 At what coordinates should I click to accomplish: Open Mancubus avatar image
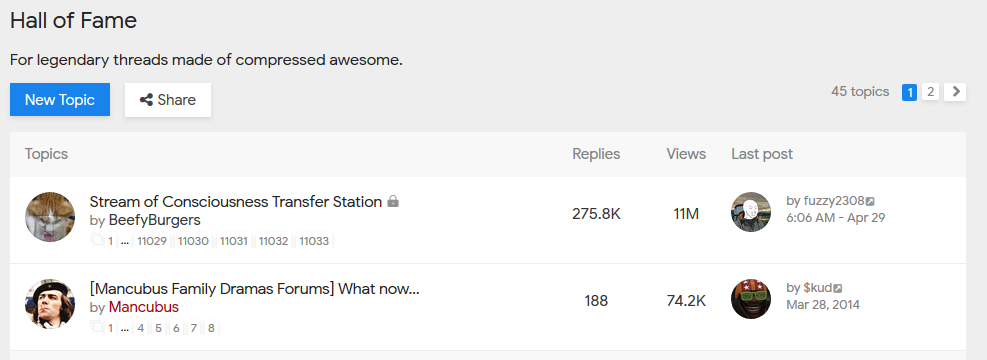50,303
